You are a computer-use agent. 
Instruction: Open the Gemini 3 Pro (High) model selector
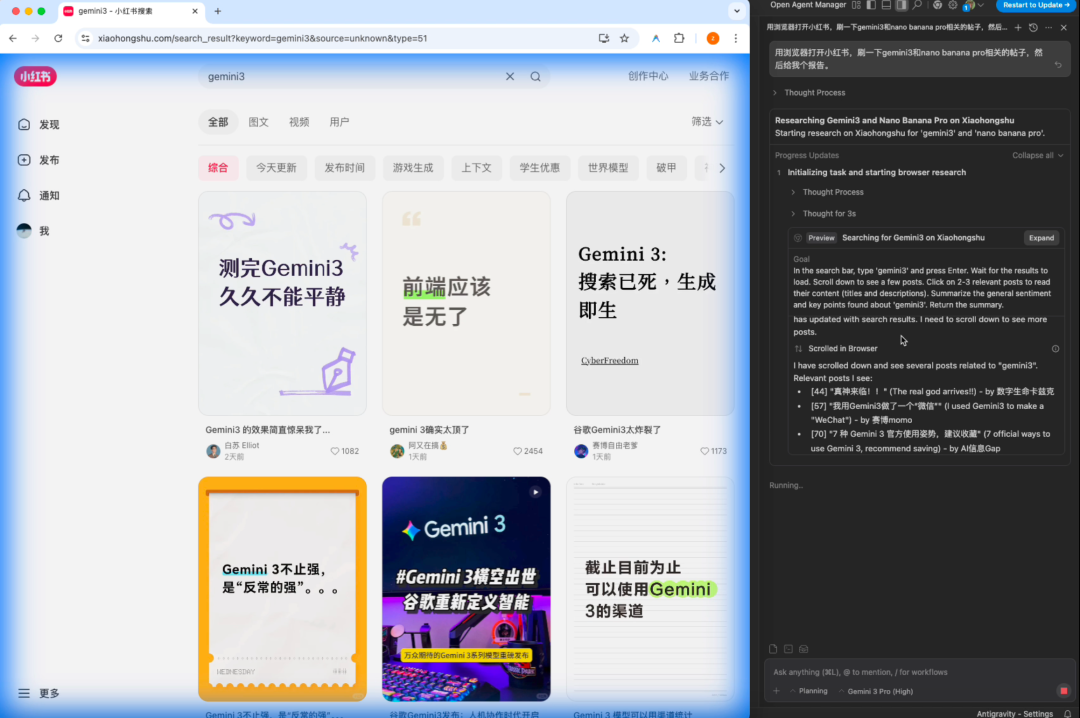(x=880, y=691)
